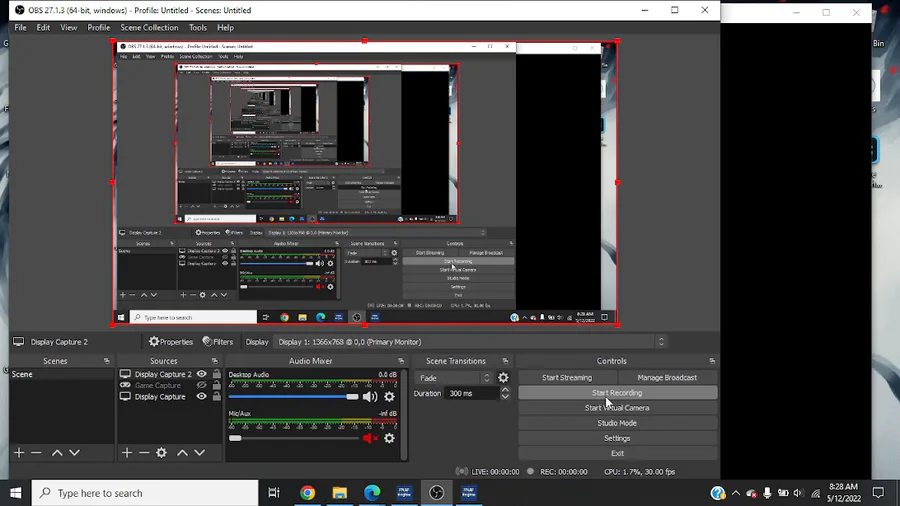Open Microsoft Edge from taskbar
This screenshot has width=900, height=506.
[x=372, y=493]
